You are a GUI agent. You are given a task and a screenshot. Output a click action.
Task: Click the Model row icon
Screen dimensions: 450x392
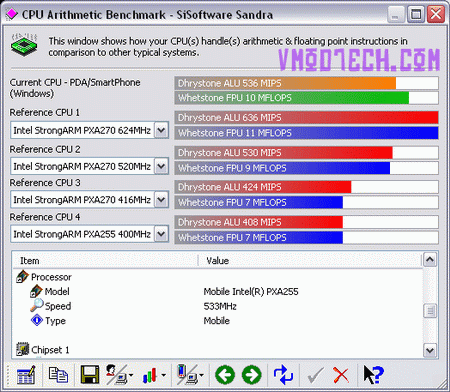pos(36,291)
